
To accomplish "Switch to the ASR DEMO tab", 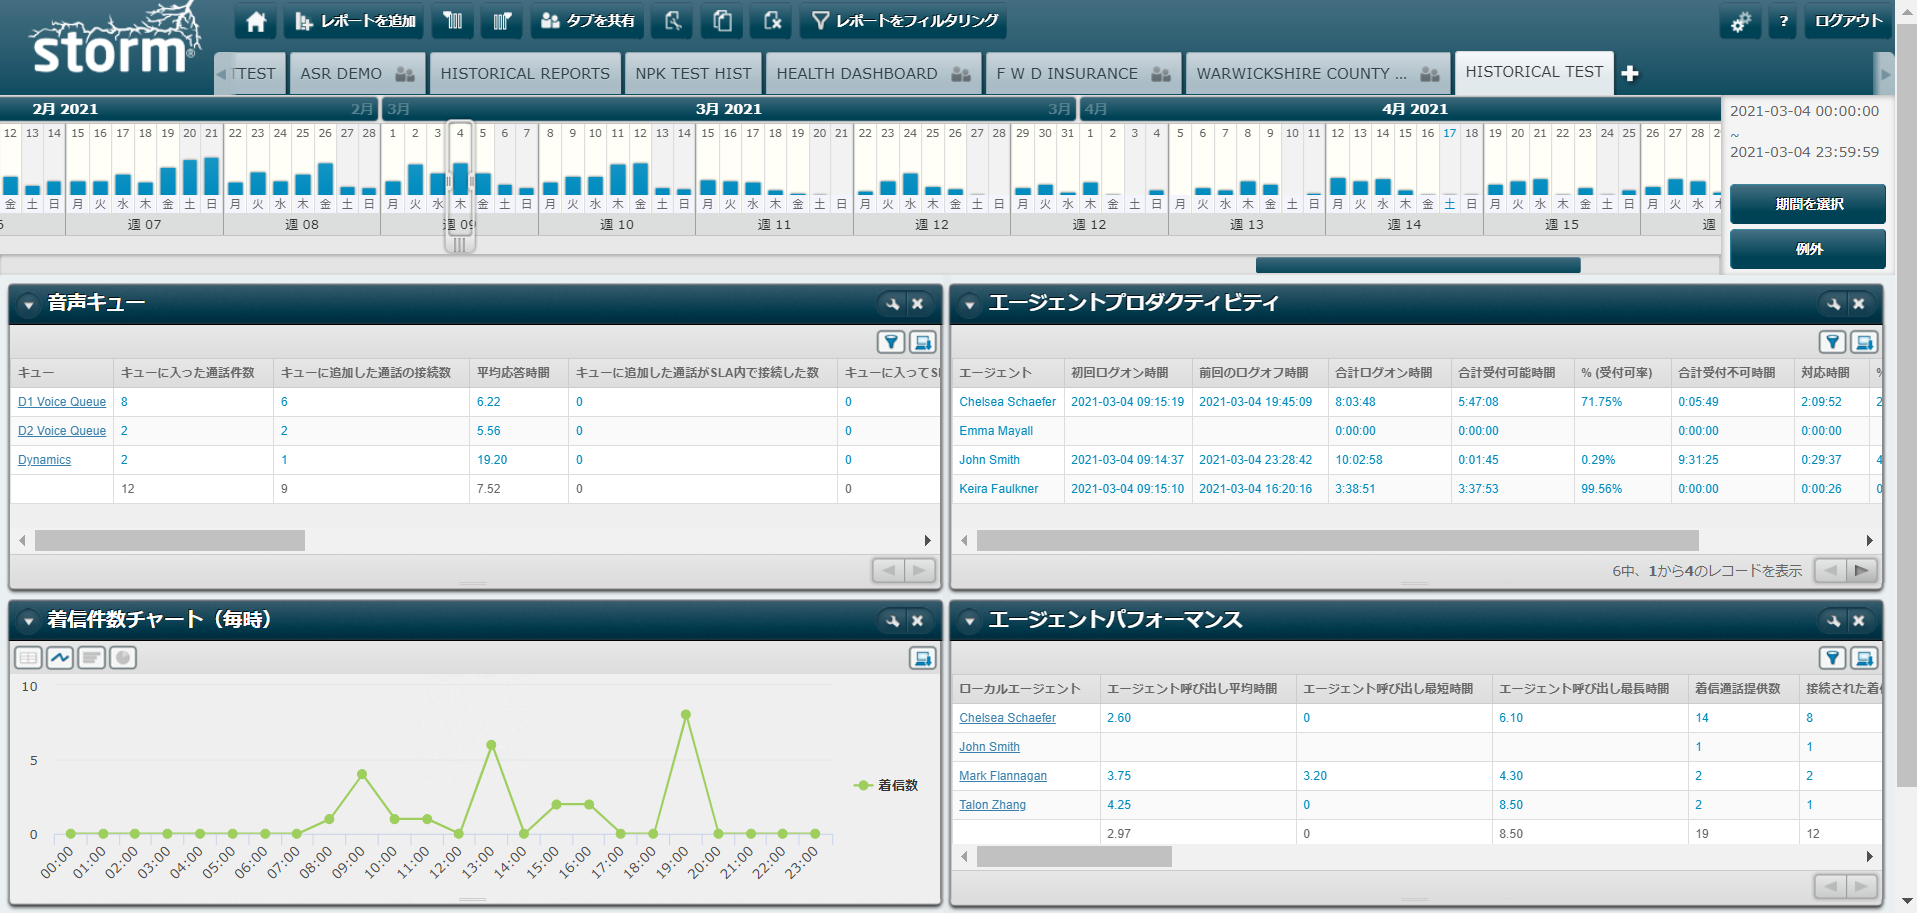I will click(x=357, y=74).
